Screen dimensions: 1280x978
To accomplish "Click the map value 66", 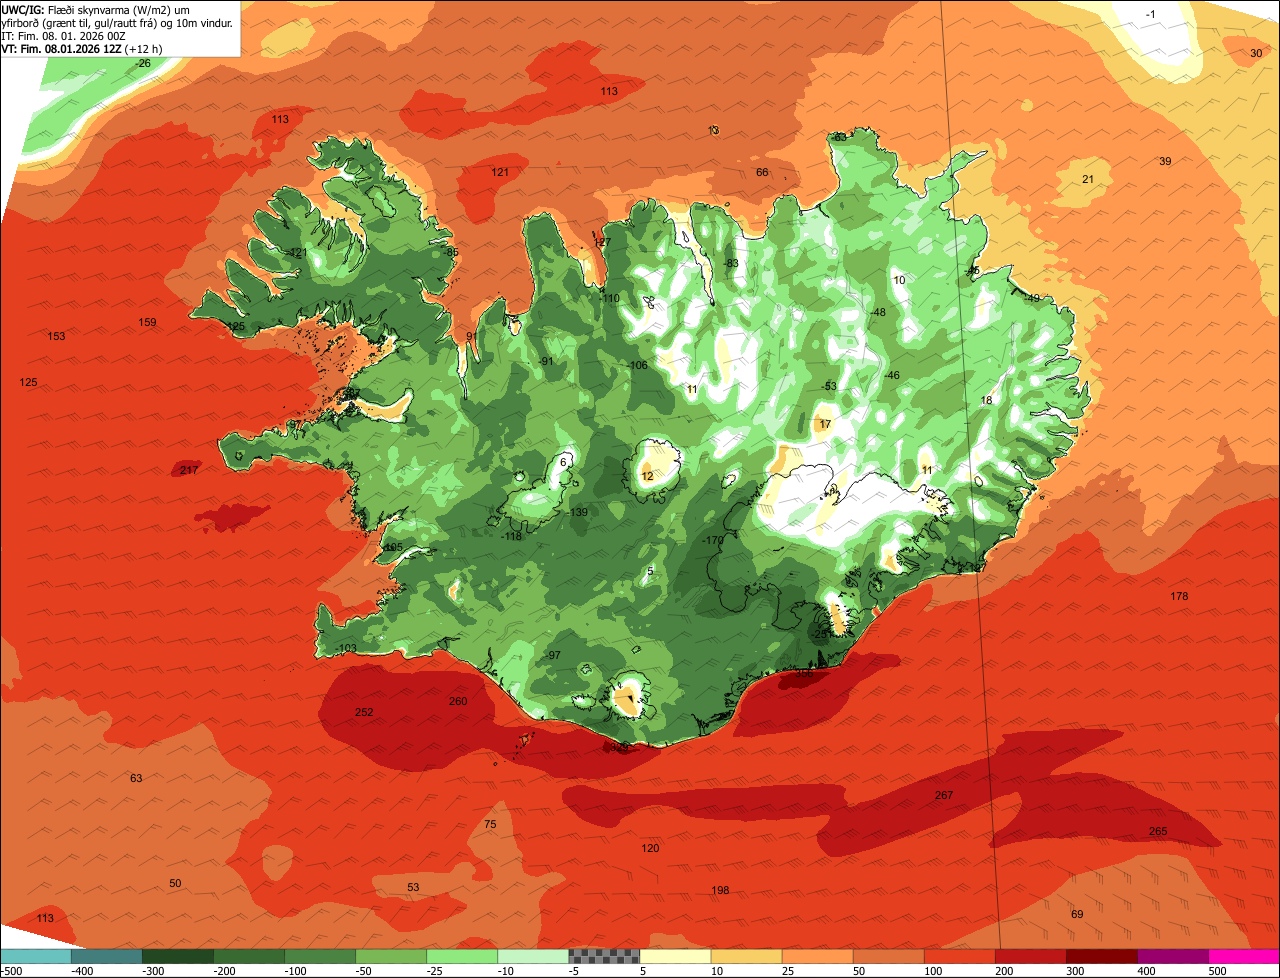I will (762, 172).
